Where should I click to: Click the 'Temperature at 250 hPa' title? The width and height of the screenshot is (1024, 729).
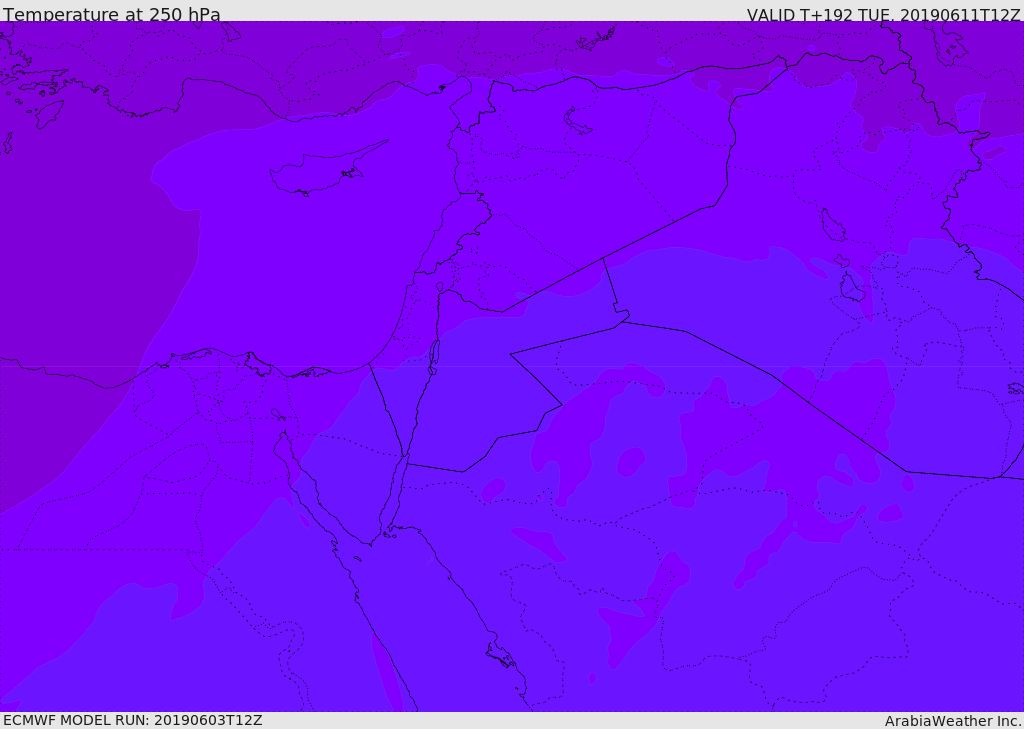coord(112,14)
